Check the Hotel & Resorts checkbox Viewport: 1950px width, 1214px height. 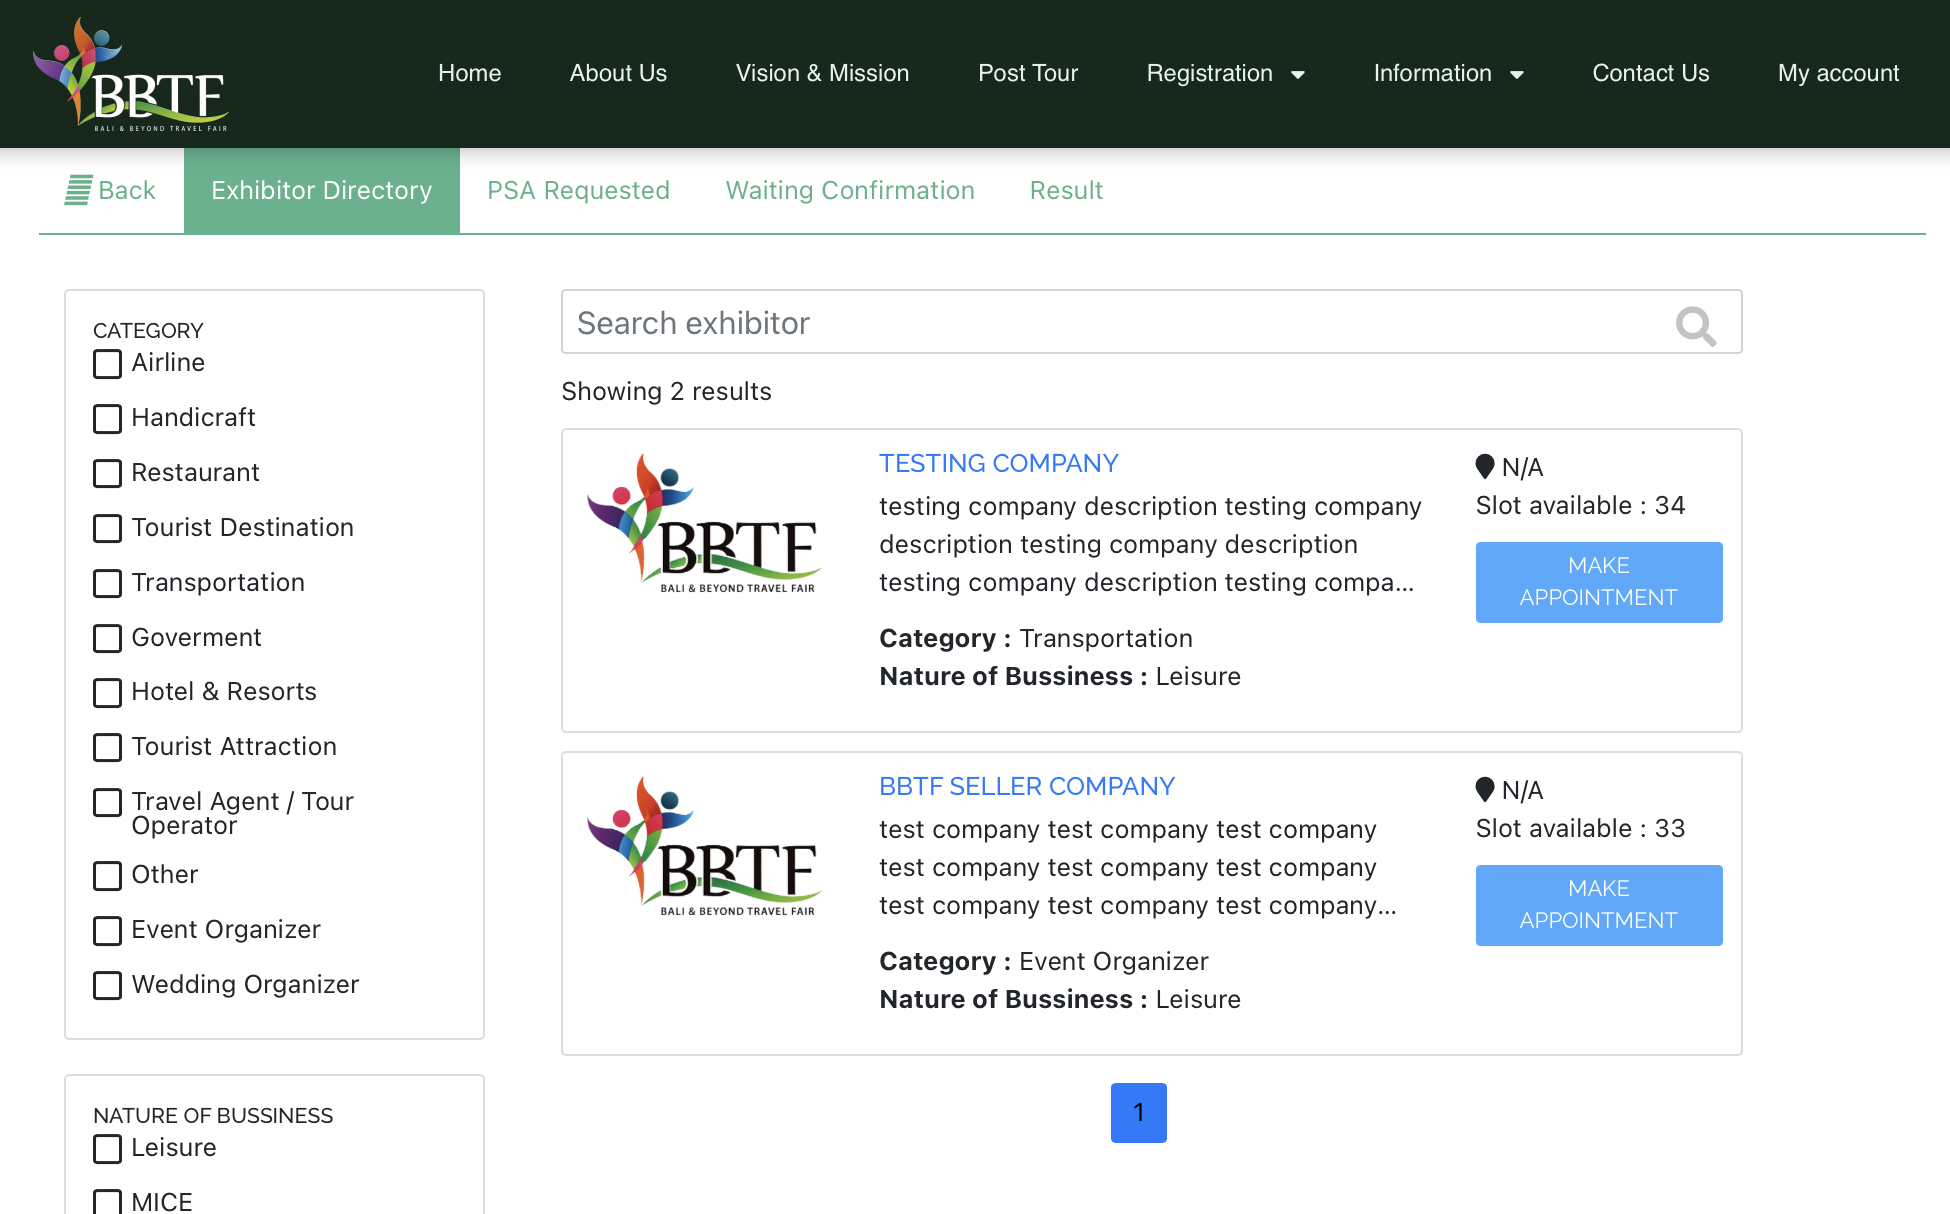pyautogui.click(x=107, y=692)
